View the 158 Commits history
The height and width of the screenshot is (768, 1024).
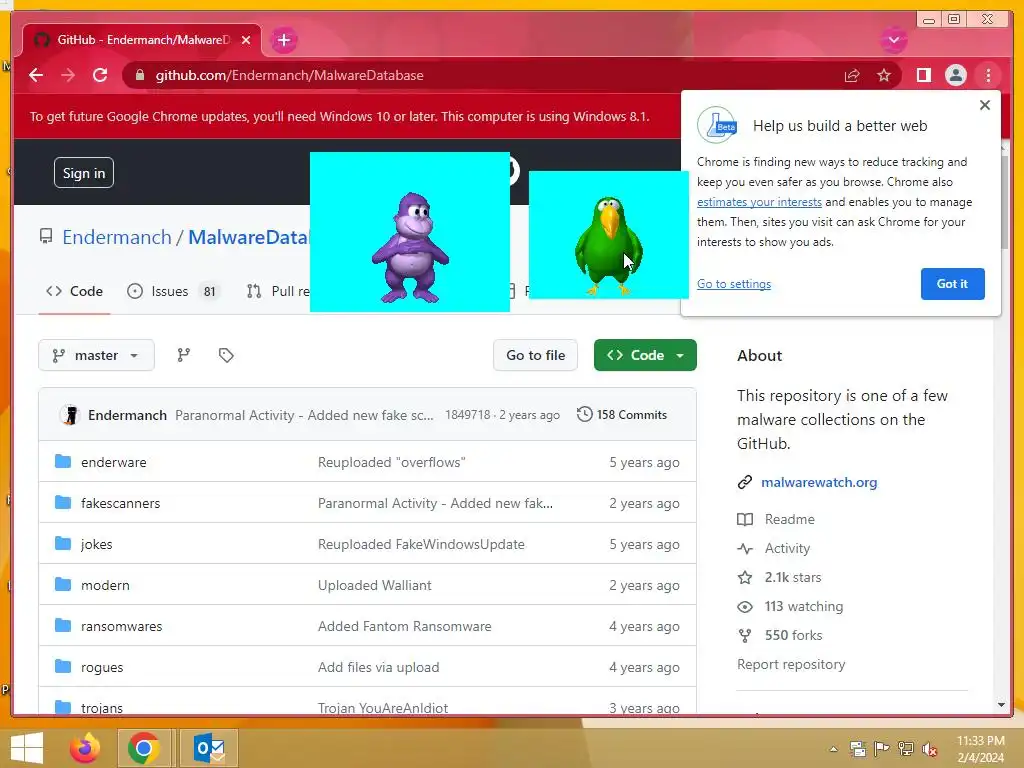(x=622, y=415)
